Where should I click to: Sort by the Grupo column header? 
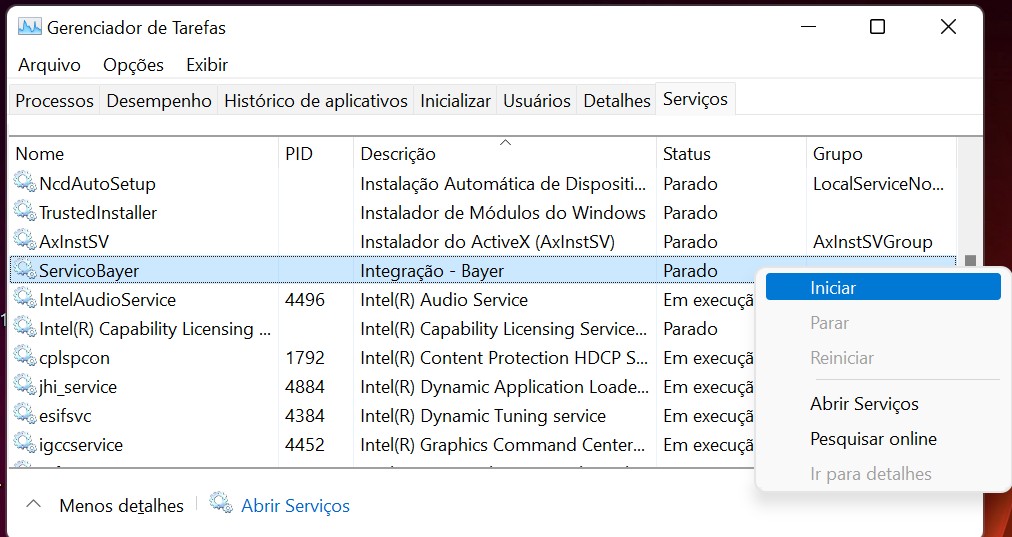pos(881,154)
